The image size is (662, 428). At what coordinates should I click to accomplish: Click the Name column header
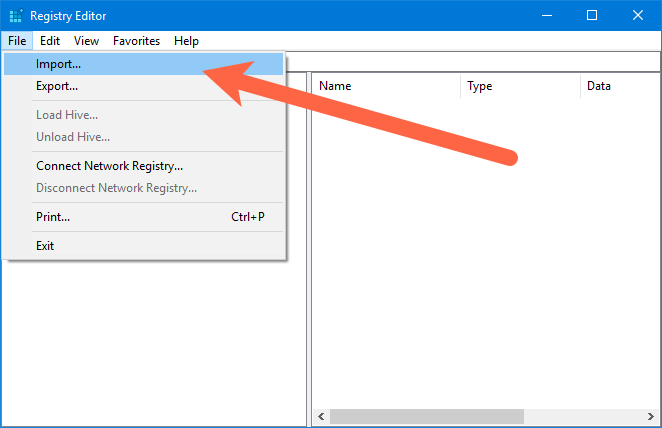tap(386, 86)
